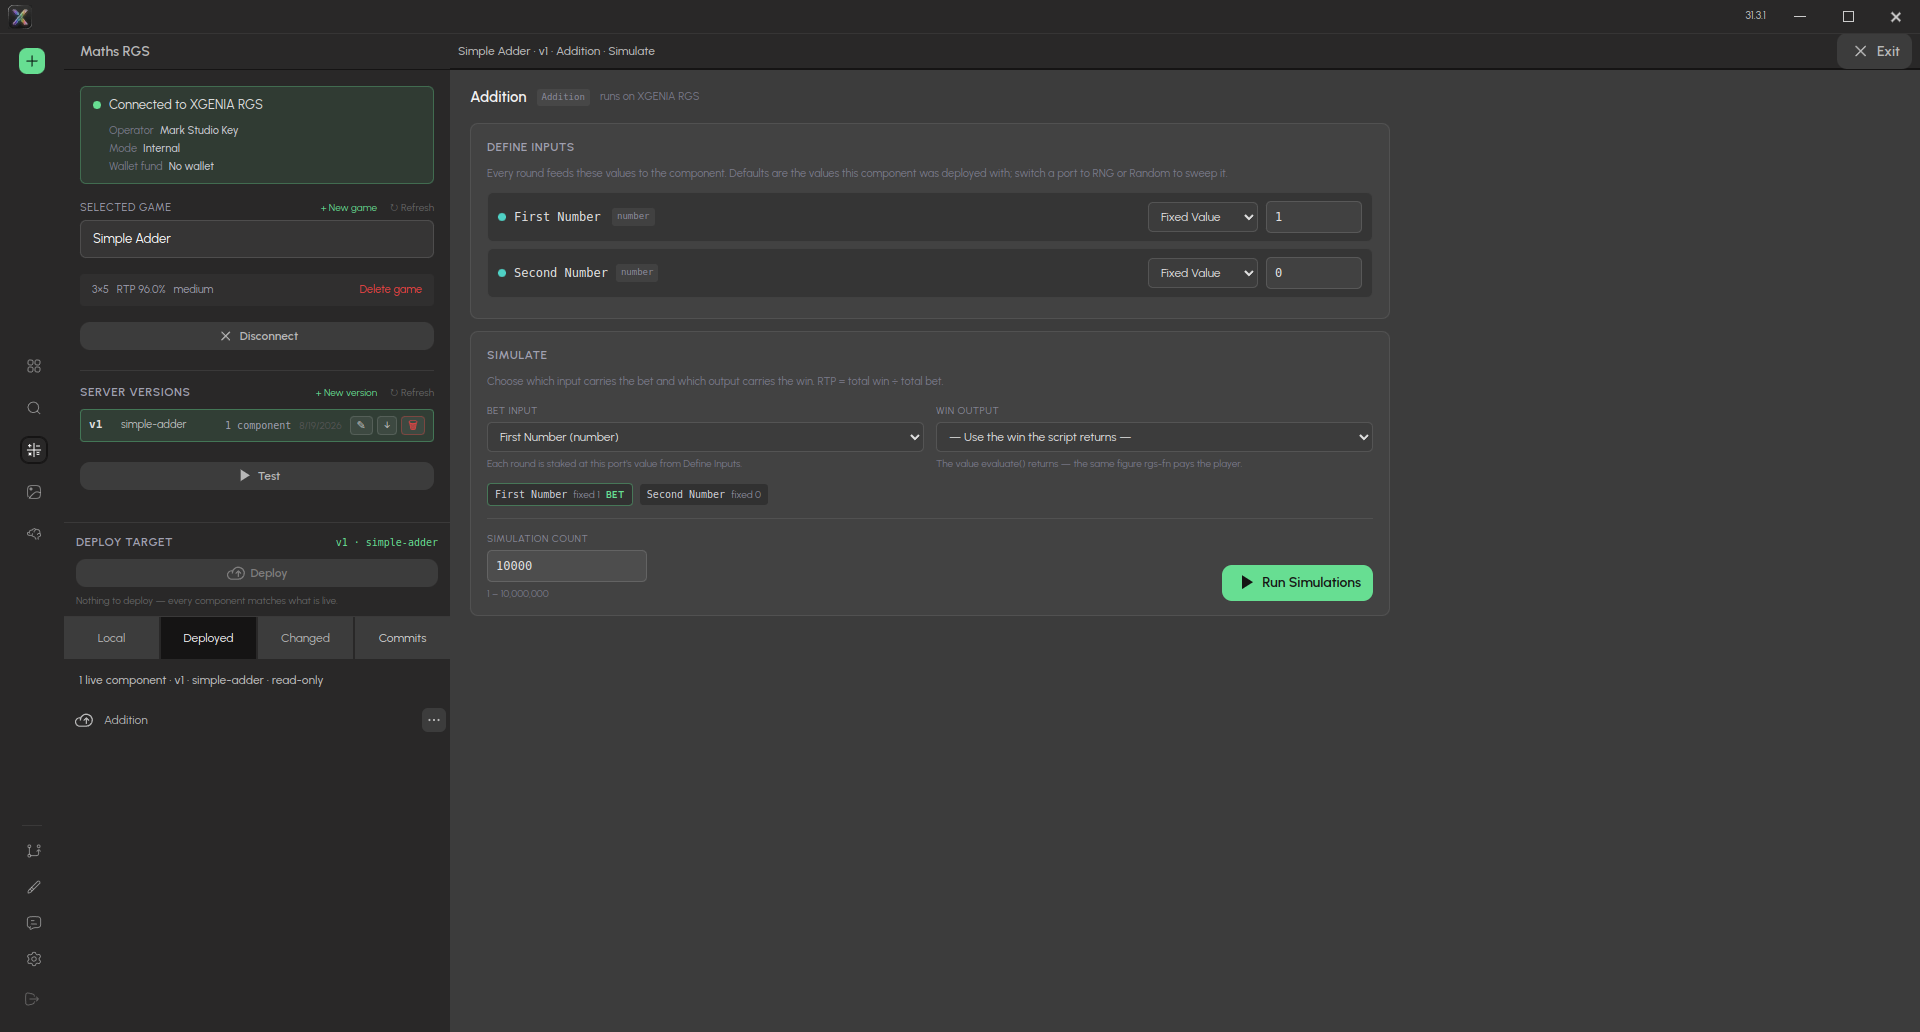Add a new version with + New version
Viewport: 1920px width, 1032px height.
[347, 393]
